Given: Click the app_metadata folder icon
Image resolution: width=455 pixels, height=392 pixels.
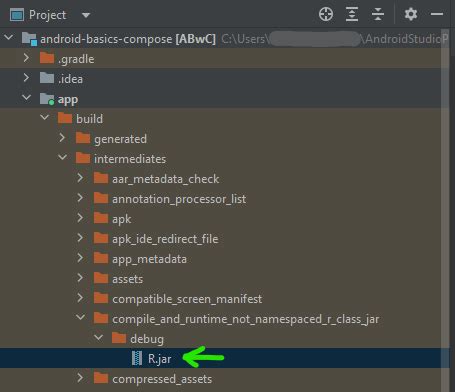Looking at the screenshot, I should (x=101, y=258).
